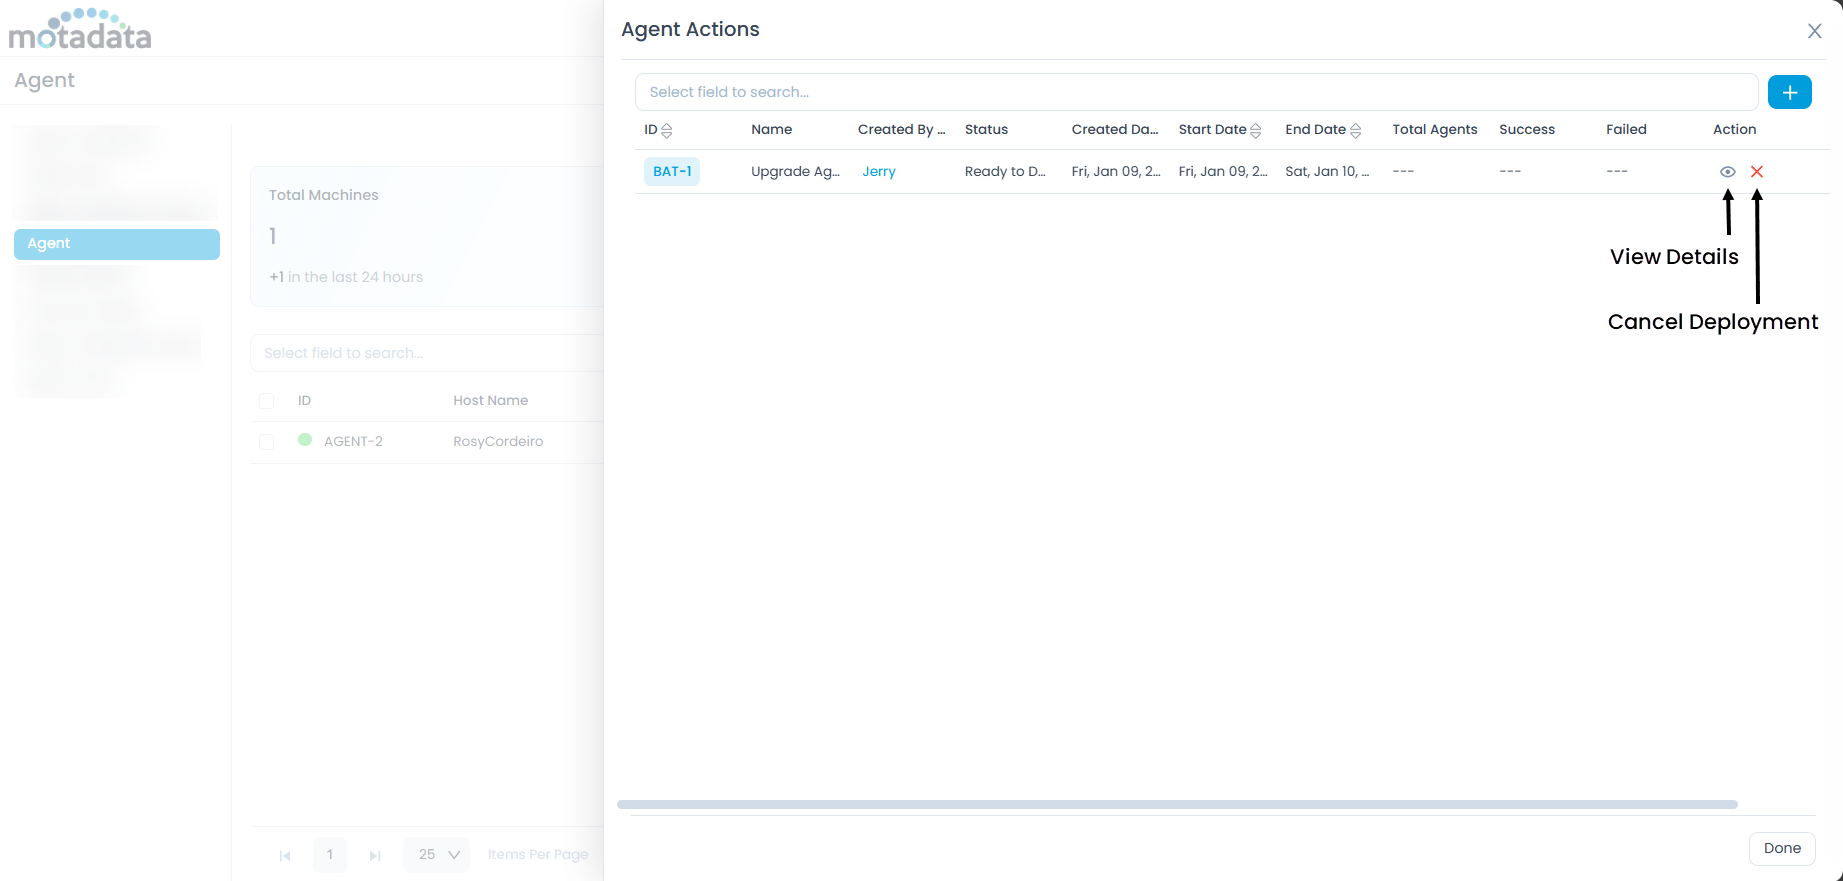The width and height of the screenshot is (1843, 881).
Task: Open the 25 items per page dropdown
Action: (438, 855)
